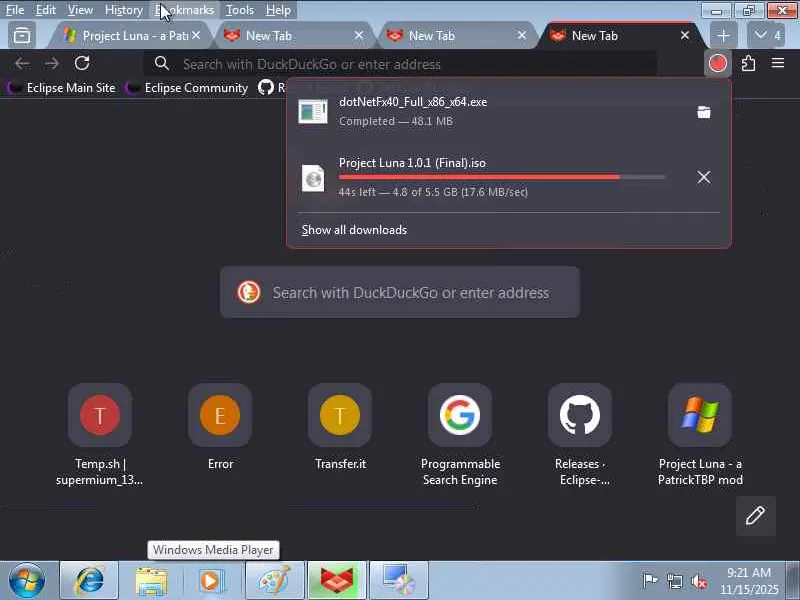Open a new tab with plus button
Image resolution: width=800 pixels, height=600 pixels.
click(723, 35)
